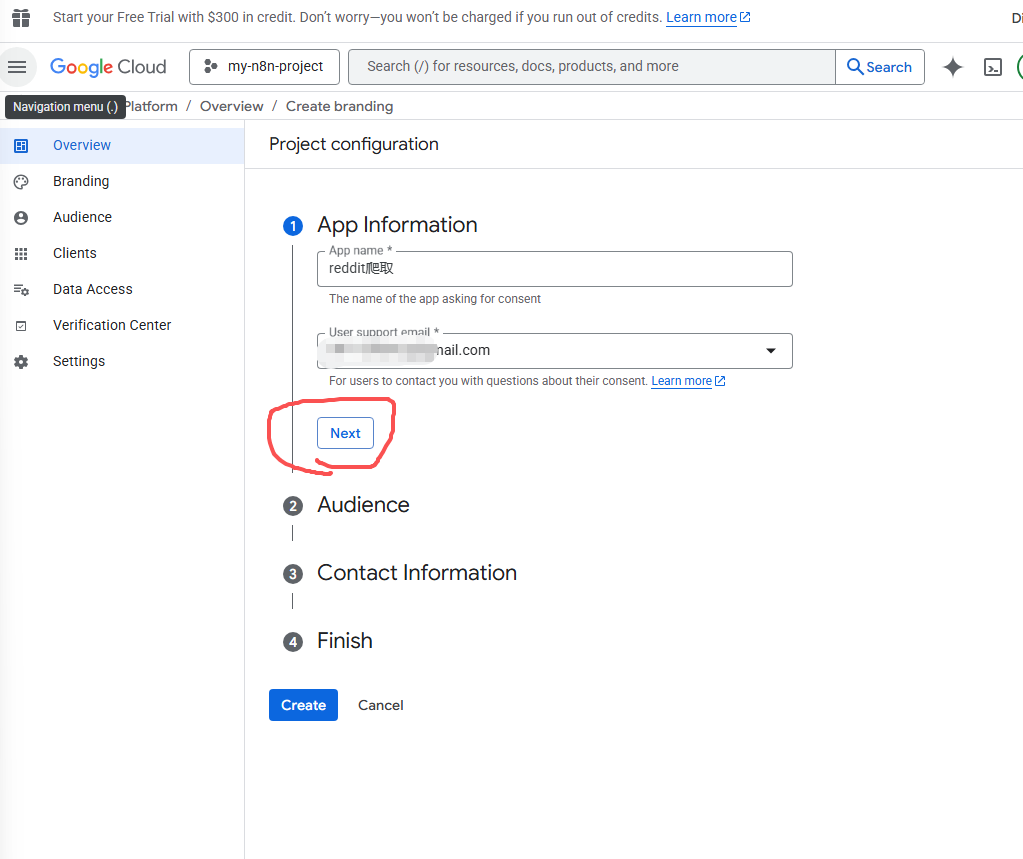Open the Clients sidebar item
The width and height of the screenshot is (1023, 859).
click(75, 253)
